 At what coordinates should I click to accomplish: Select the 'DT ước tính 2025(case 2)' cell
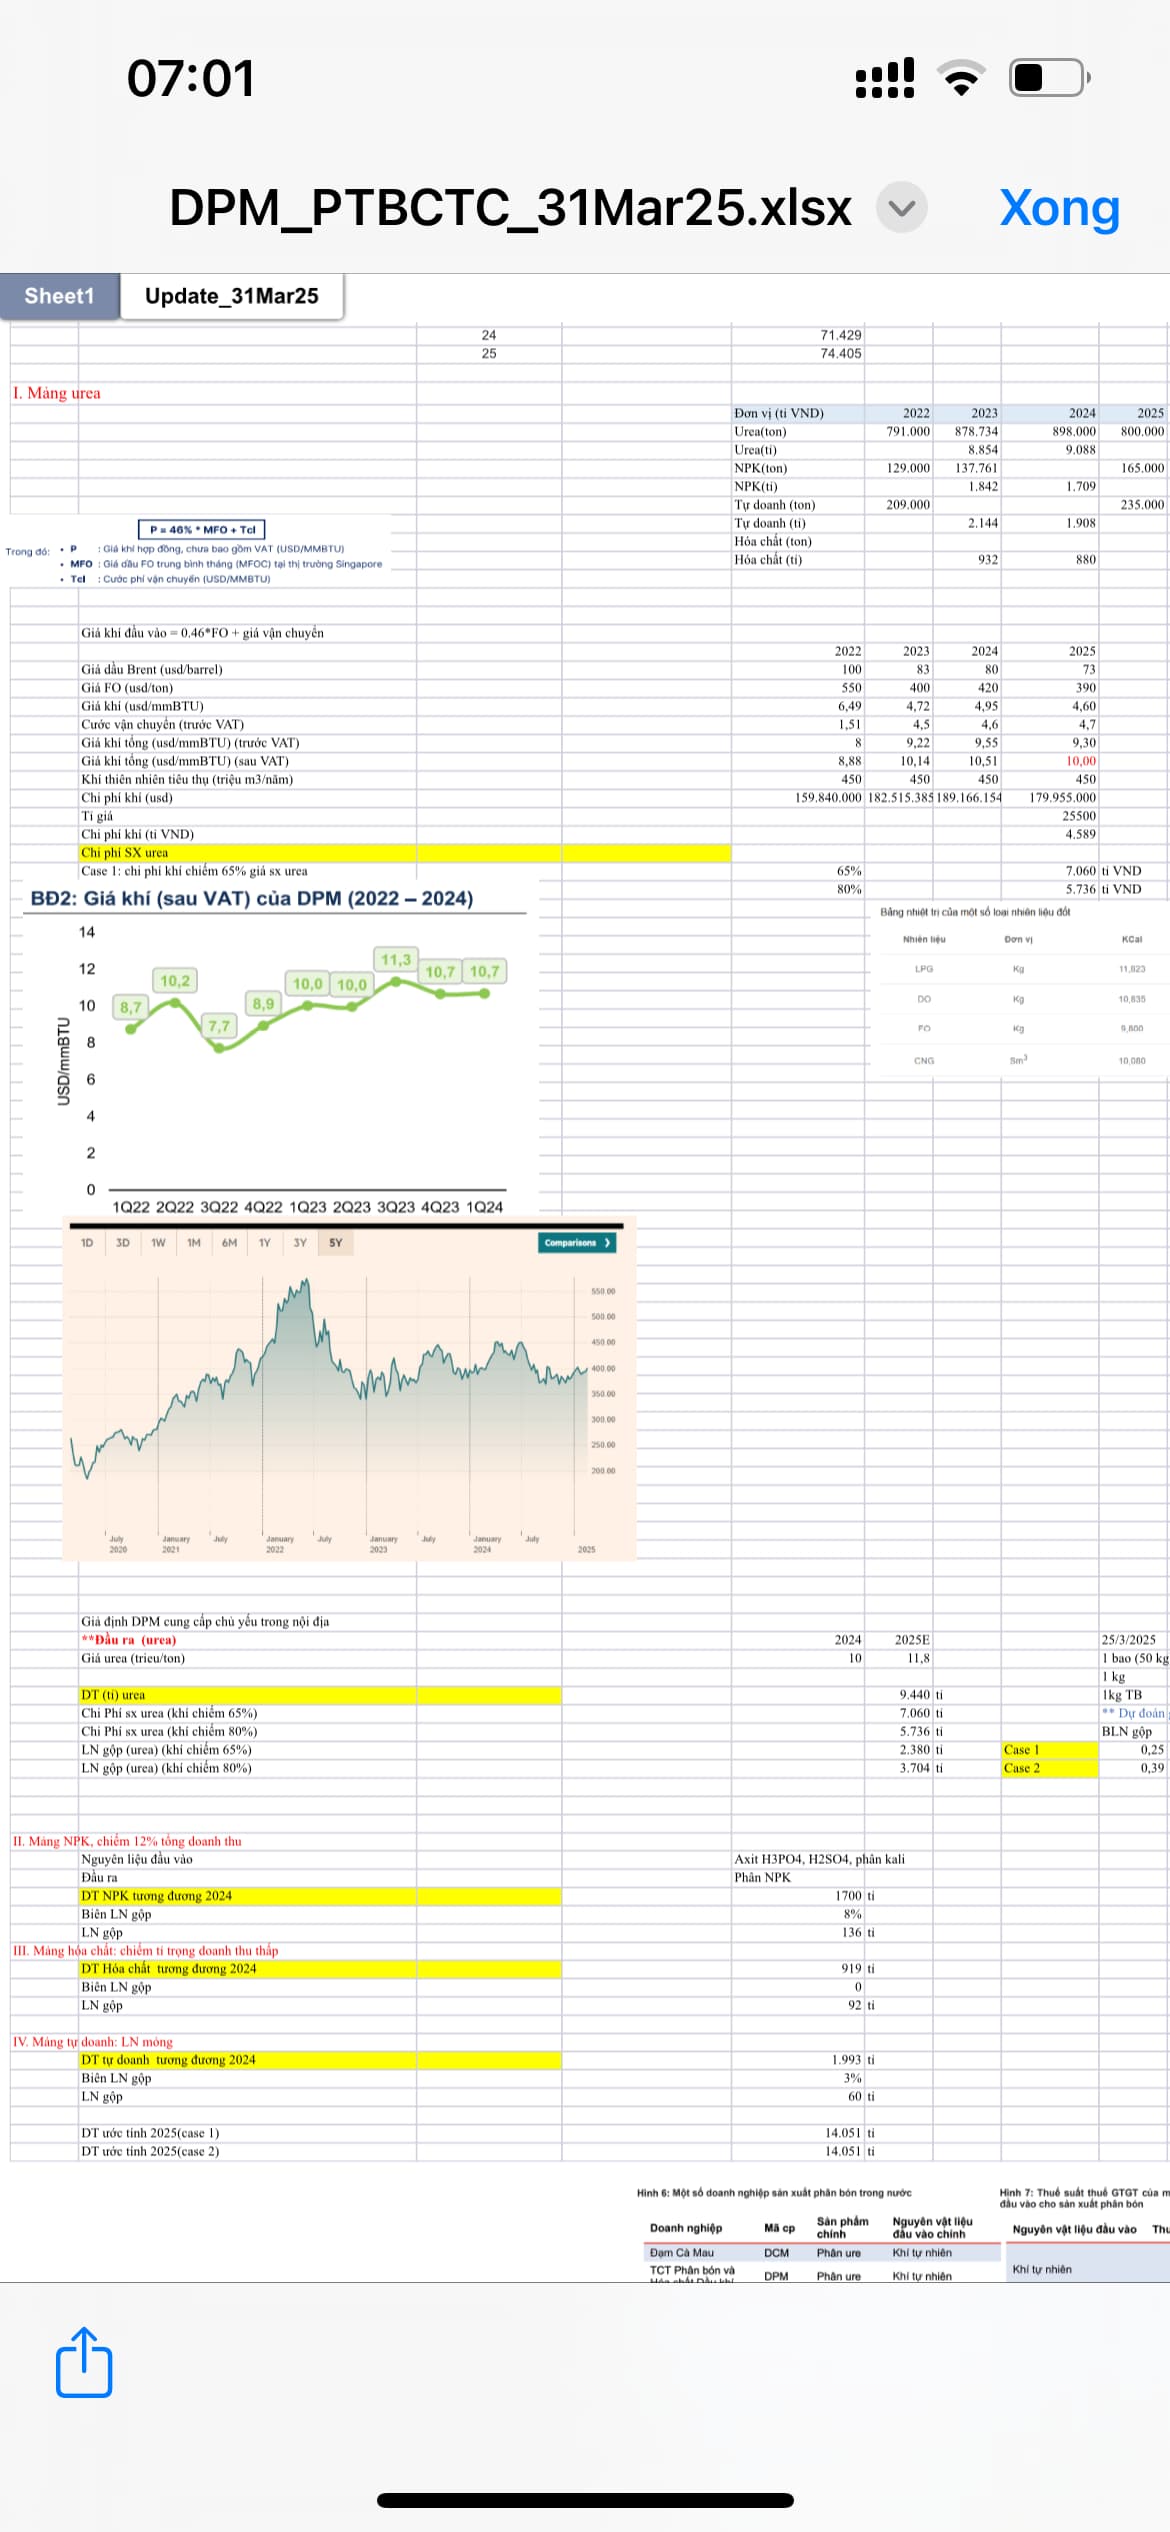point(150,2151)
